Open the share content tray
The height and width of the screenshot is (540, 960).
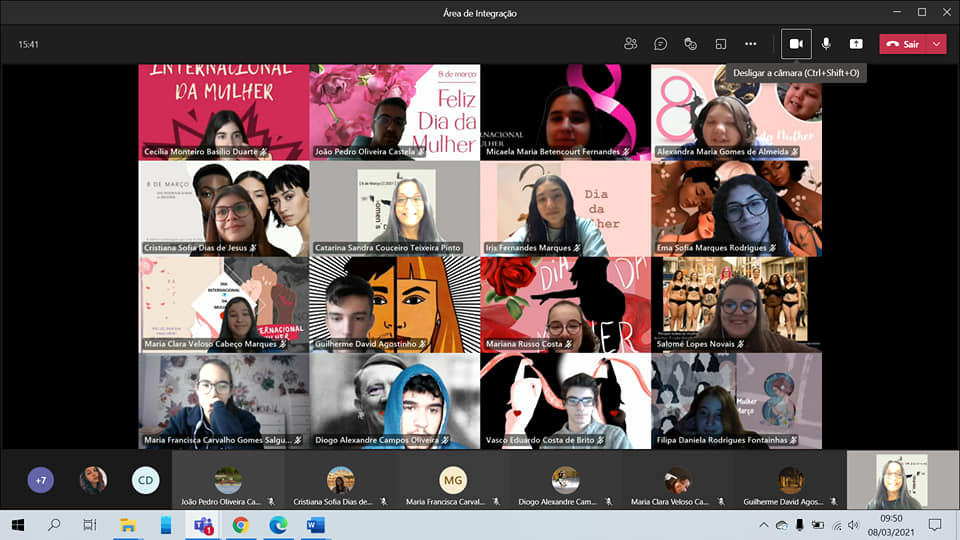coord(856,44)
